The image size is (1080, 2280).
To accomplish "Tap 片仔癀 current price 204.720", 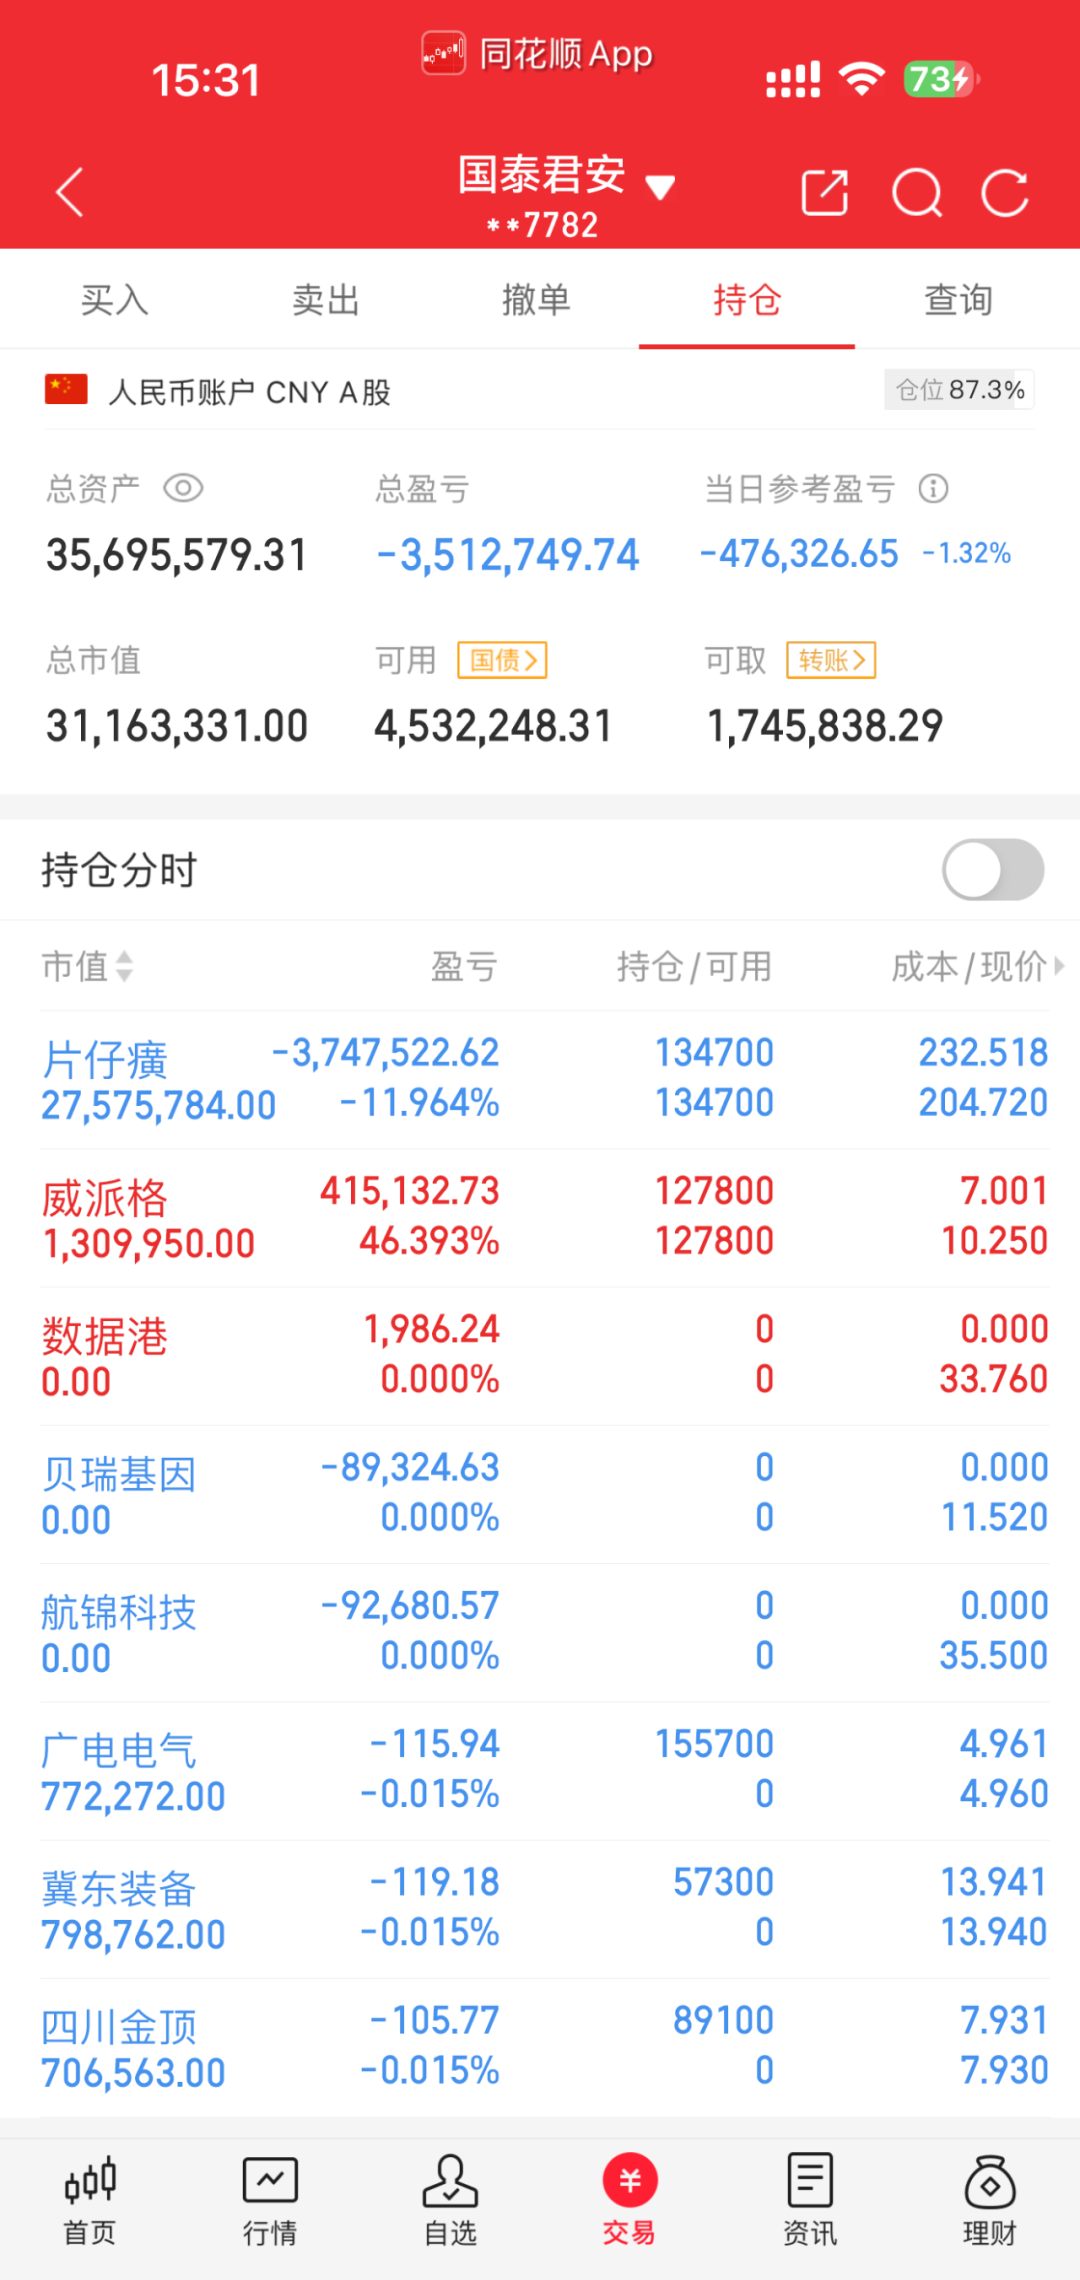I will tap(983, 1103).
